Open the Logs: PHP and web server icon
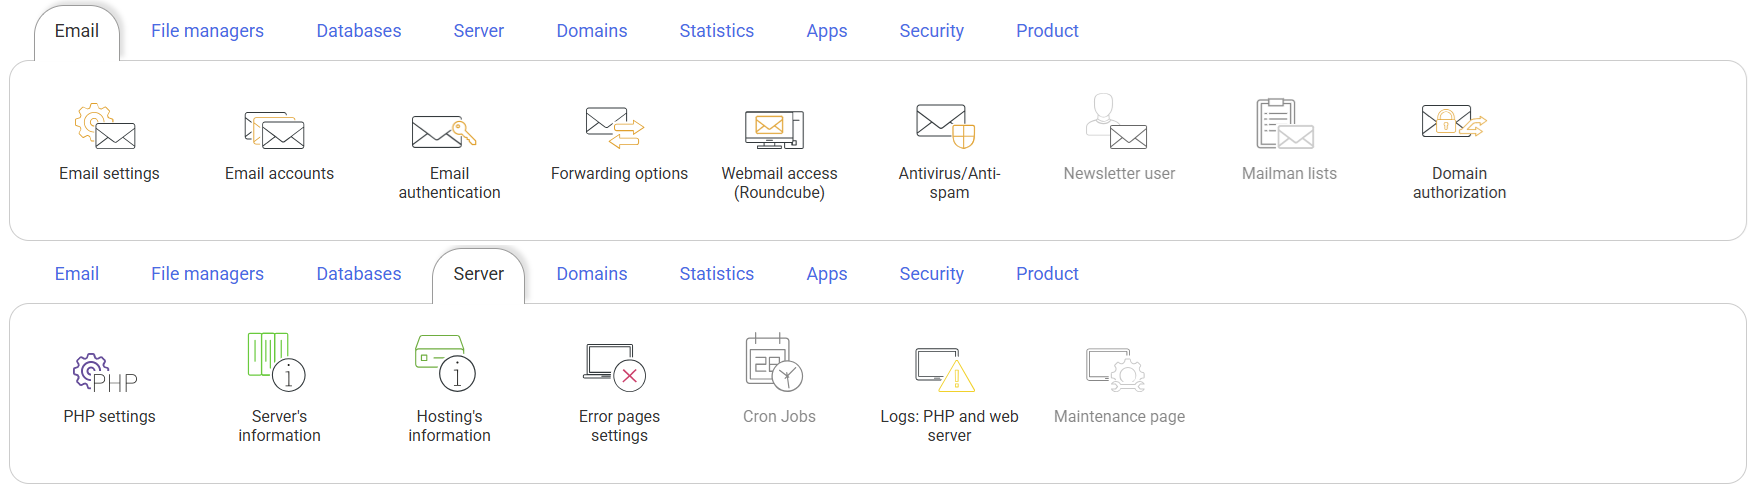 tap(946, 369)
